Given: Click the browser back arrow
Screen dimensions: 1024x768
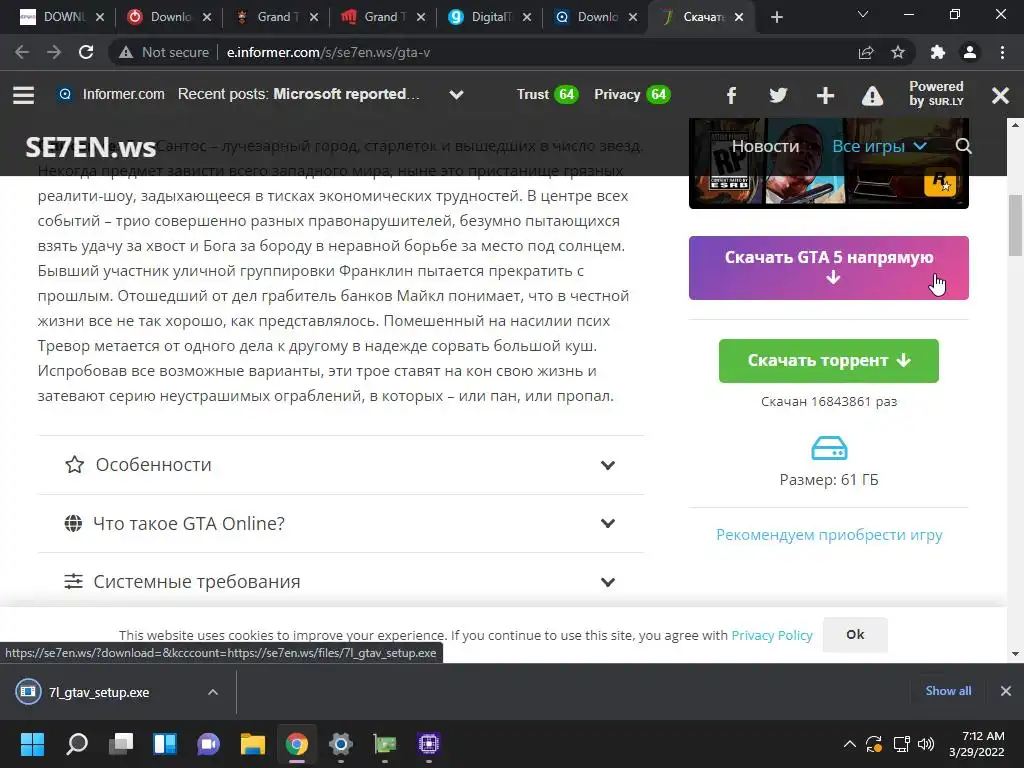Looking at the screenshot, I should 22,52.
